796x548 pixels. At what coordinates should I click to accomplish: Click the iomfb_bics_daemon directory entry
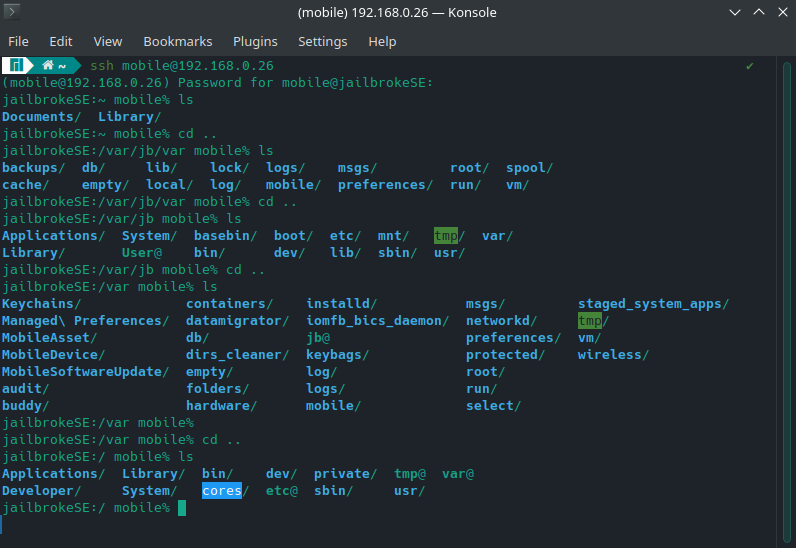pos(377,321)
